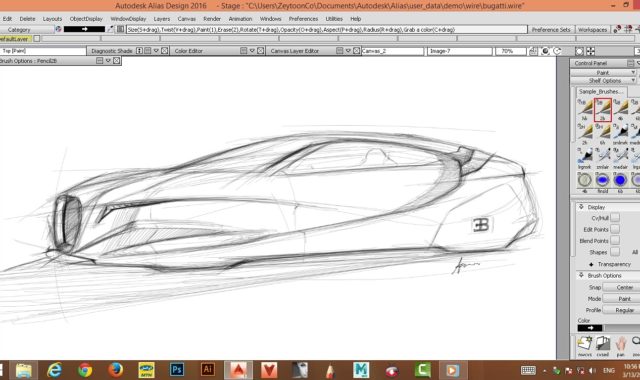640x380 pixels.
Task: Close the Brush Options Pencil2B window
Action: 116,60
